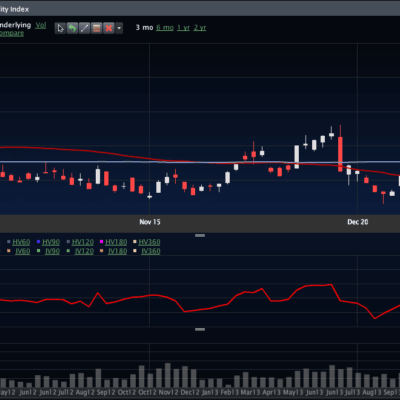
Task: Switch to the 1 yr range
Action: [183, 28]
